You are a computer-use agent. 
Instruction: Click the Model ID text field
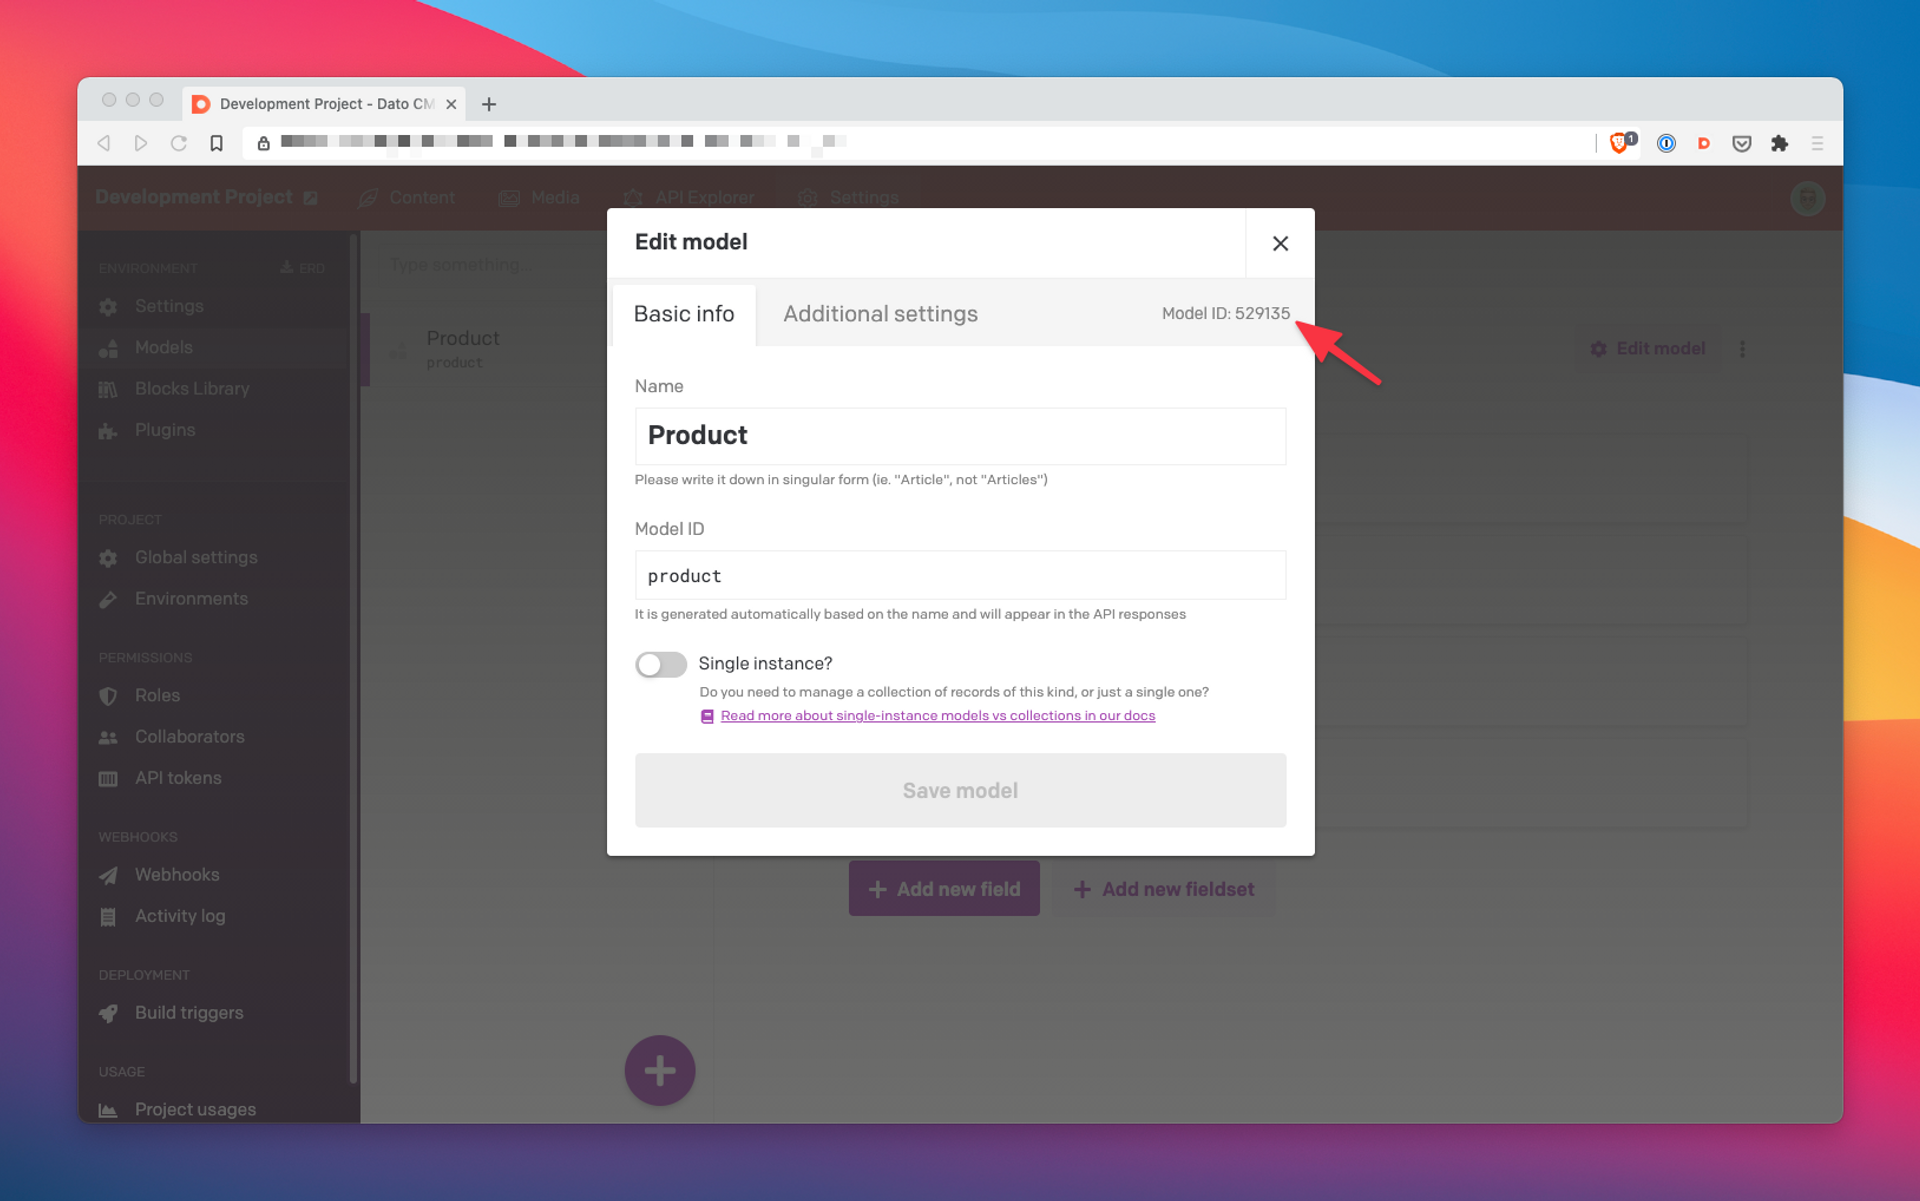(x=959, y=576)
